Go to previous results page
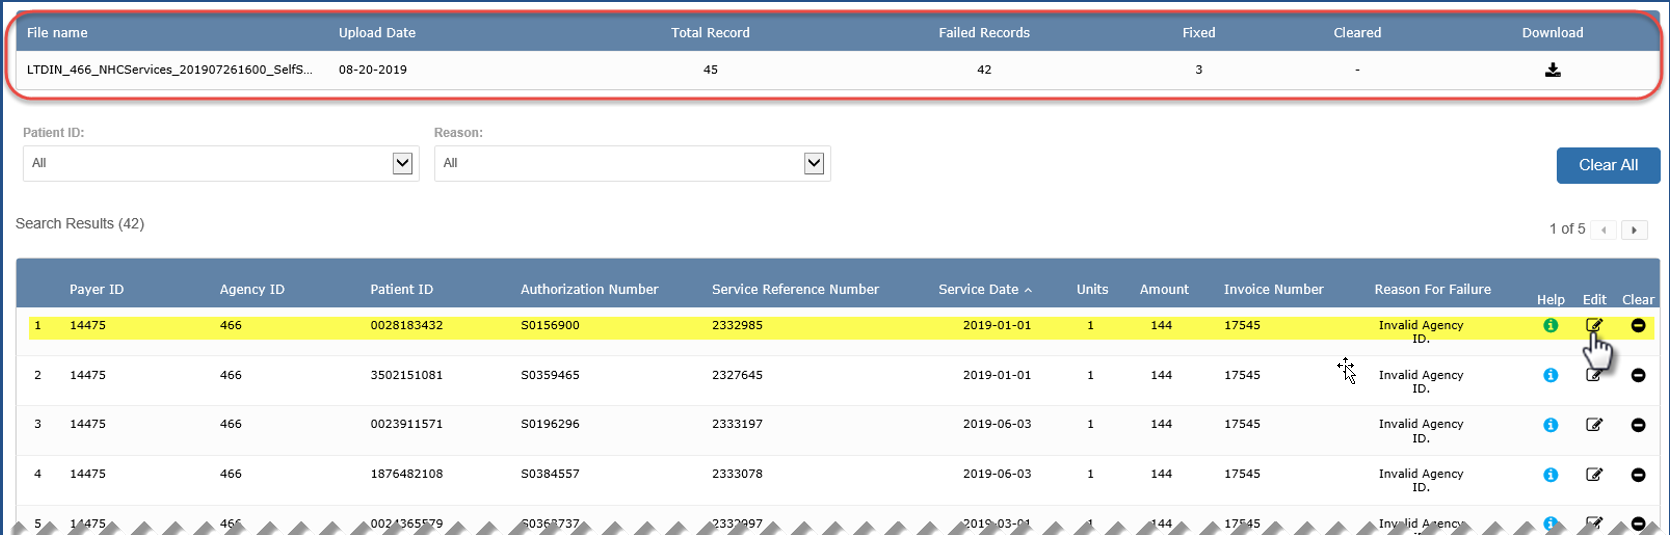The width and height of the screenshot is (1670, 535). (x=1604, y=230)
